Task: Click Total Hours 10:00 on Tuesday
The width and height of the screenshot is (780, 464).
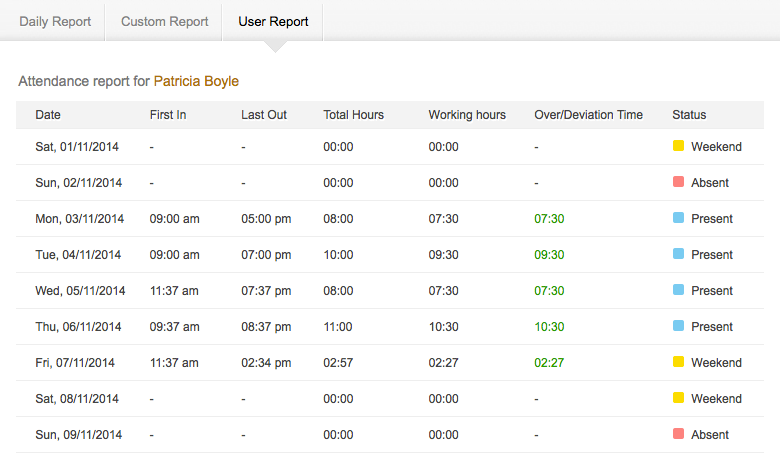Action: [x=338, y=255]
